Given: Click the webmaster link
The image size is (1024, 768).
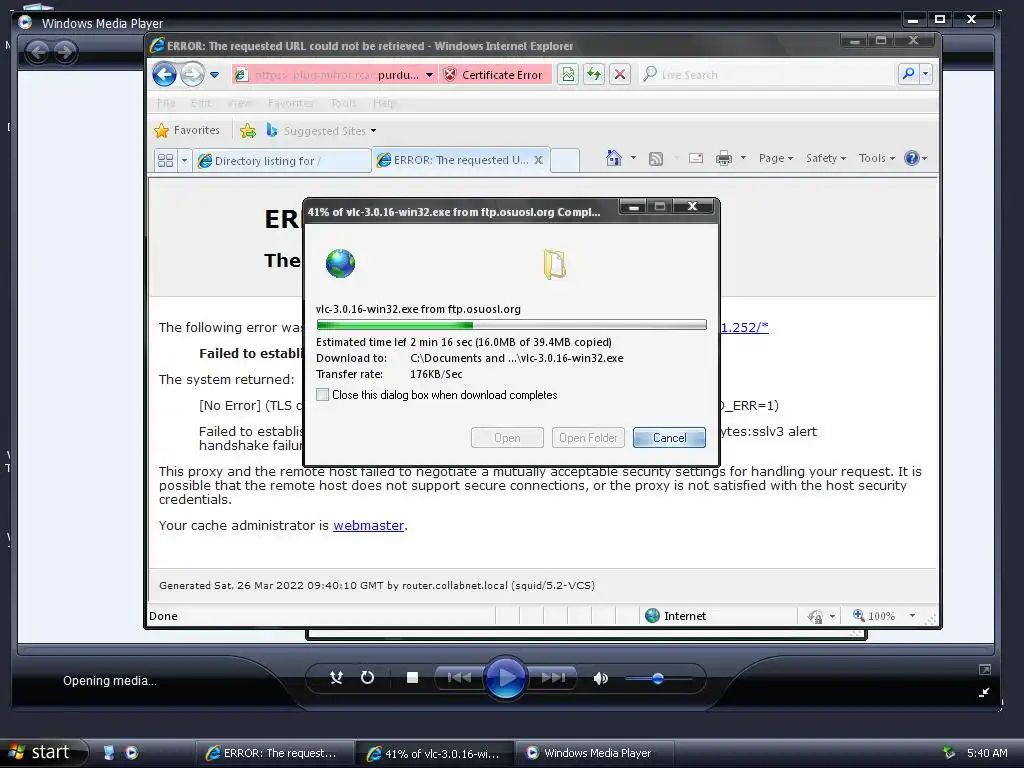Looking at the screenshot, I should 368,525.
